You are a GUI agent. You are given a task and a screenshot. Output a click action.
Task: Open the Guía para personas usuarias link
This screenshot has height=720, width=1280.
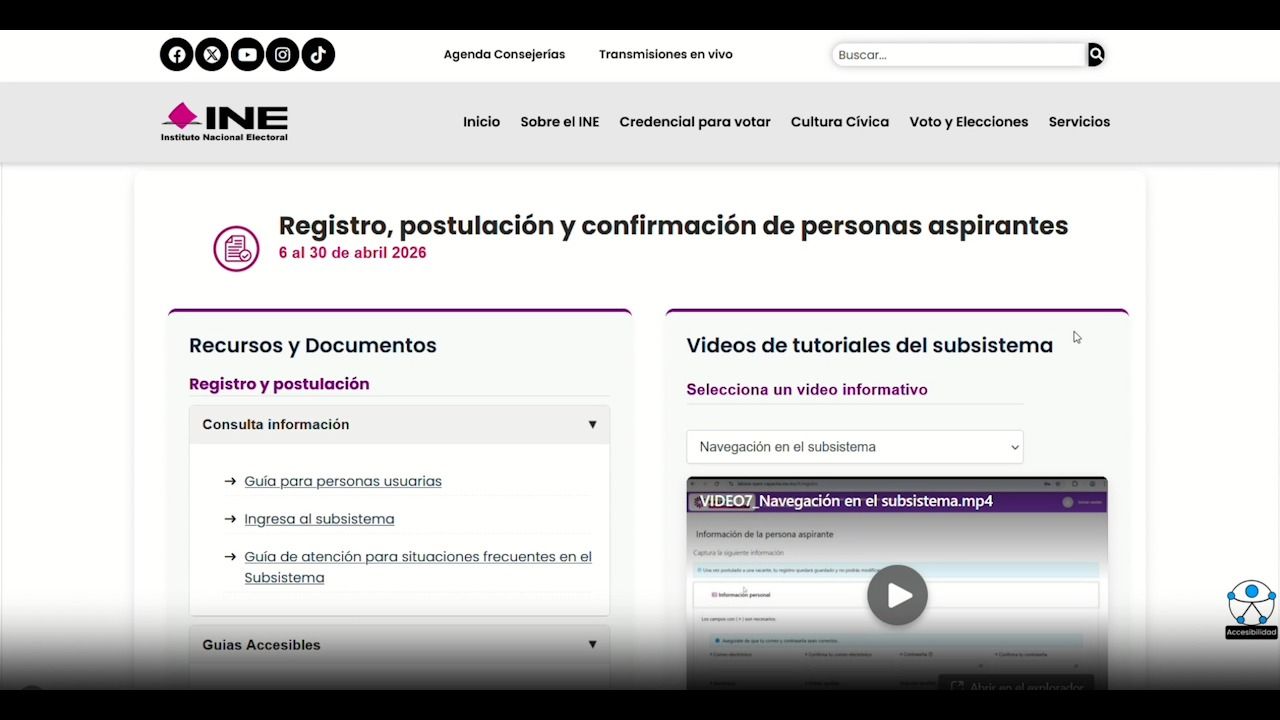pyautogui.click(x=343, y=481)
